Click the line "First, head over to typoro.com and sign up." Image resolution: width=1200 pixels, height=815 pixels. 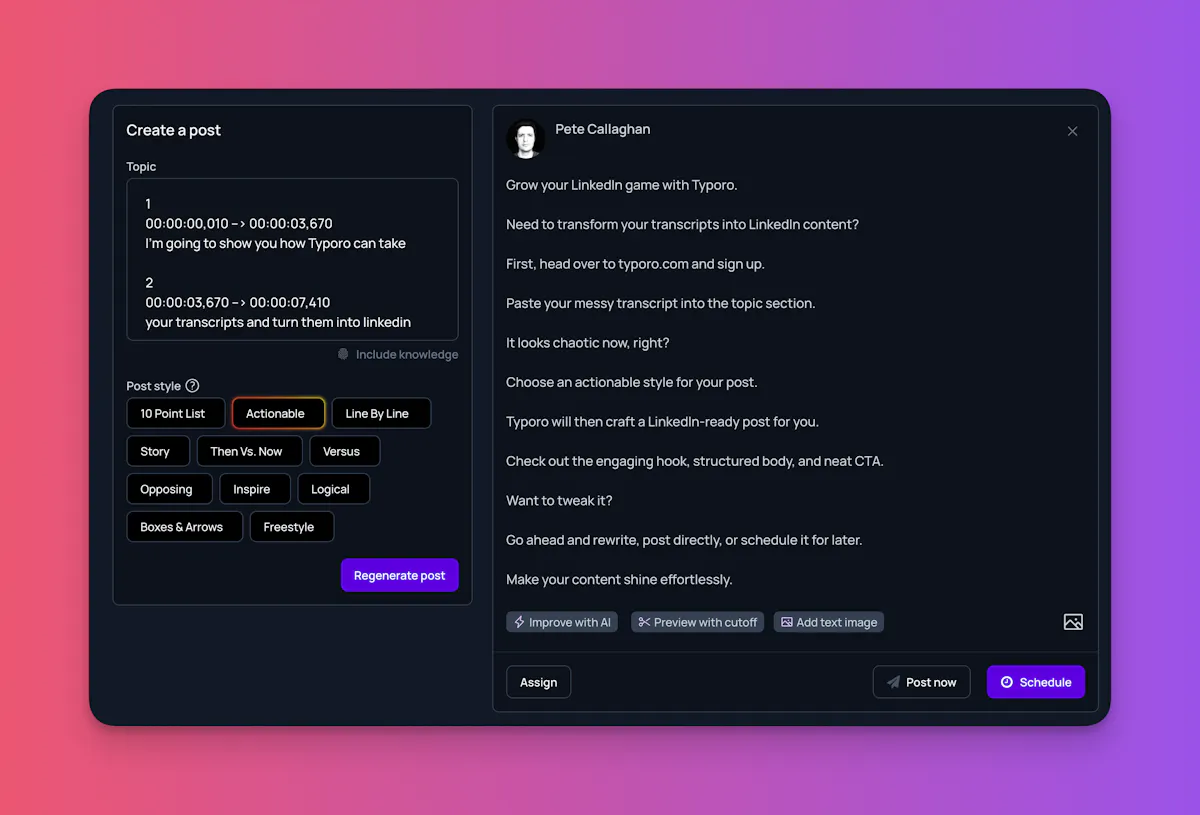pos(635,264)
